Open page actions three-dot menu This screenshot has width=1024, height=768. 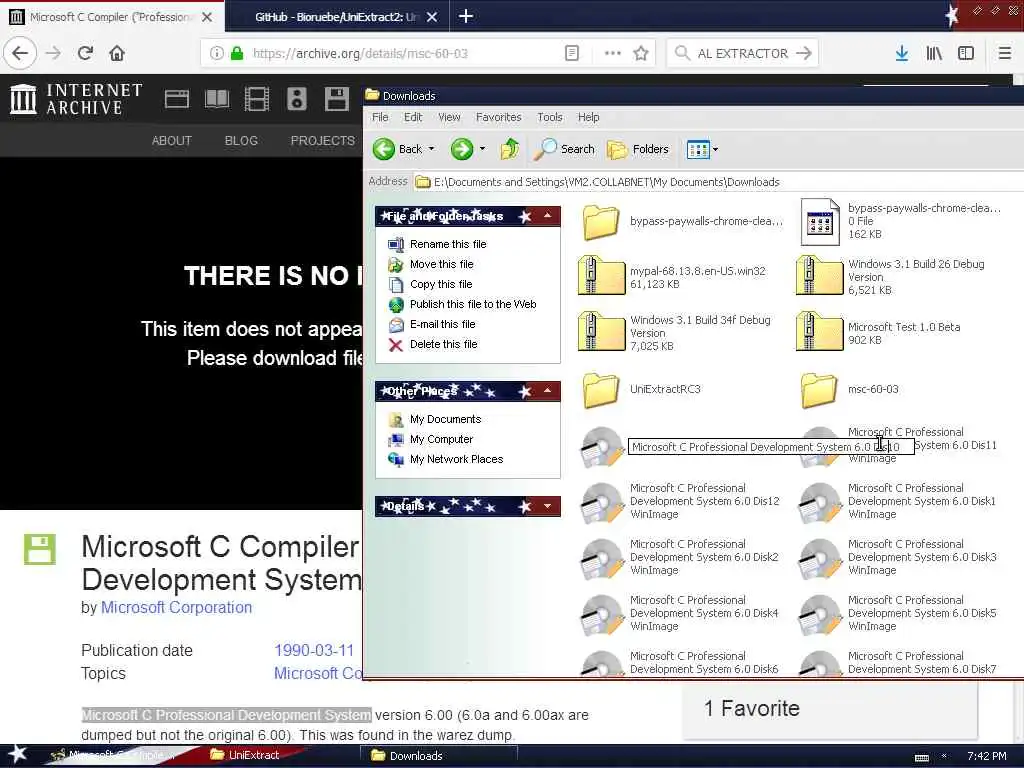click(x=613, y=53)
